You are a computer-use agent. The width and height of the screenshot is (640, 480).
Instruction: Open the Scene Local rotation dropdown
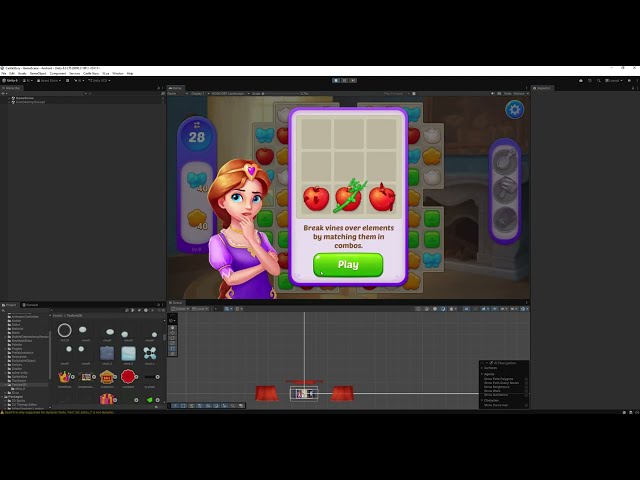[x=200, y=309]
